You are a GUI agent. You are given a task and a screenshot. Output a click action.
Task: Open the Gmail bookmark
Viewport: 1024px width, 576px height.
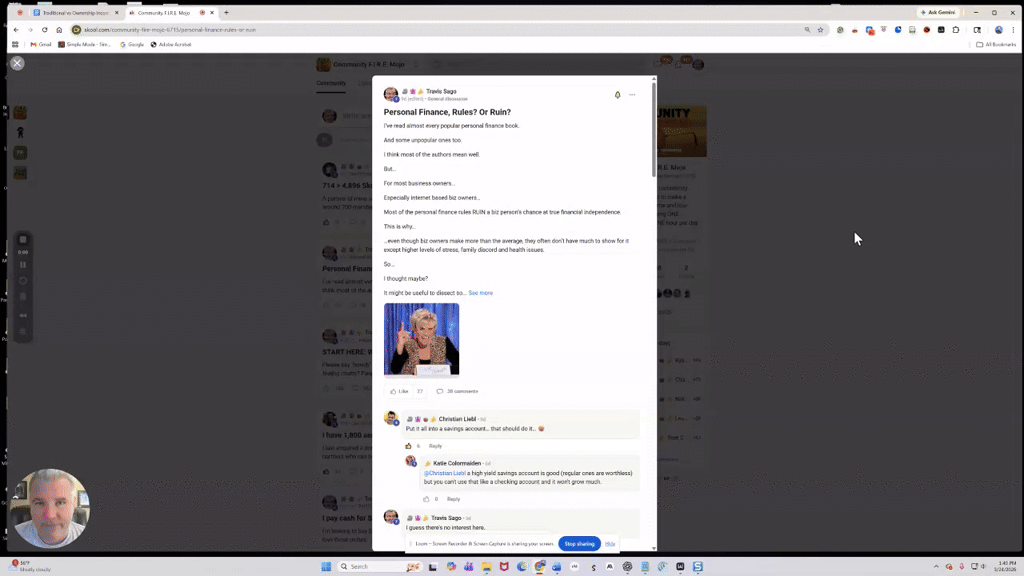pos(40,44)
